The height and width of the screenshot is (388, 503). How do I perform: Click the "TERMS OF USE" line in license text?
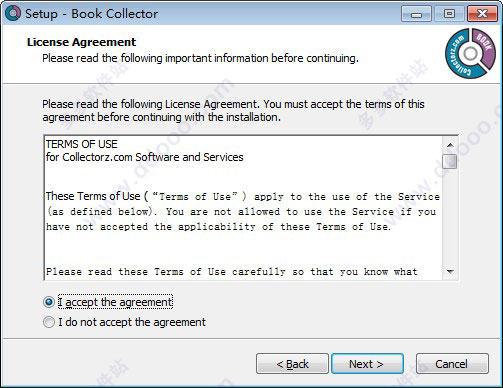[82, 144]
